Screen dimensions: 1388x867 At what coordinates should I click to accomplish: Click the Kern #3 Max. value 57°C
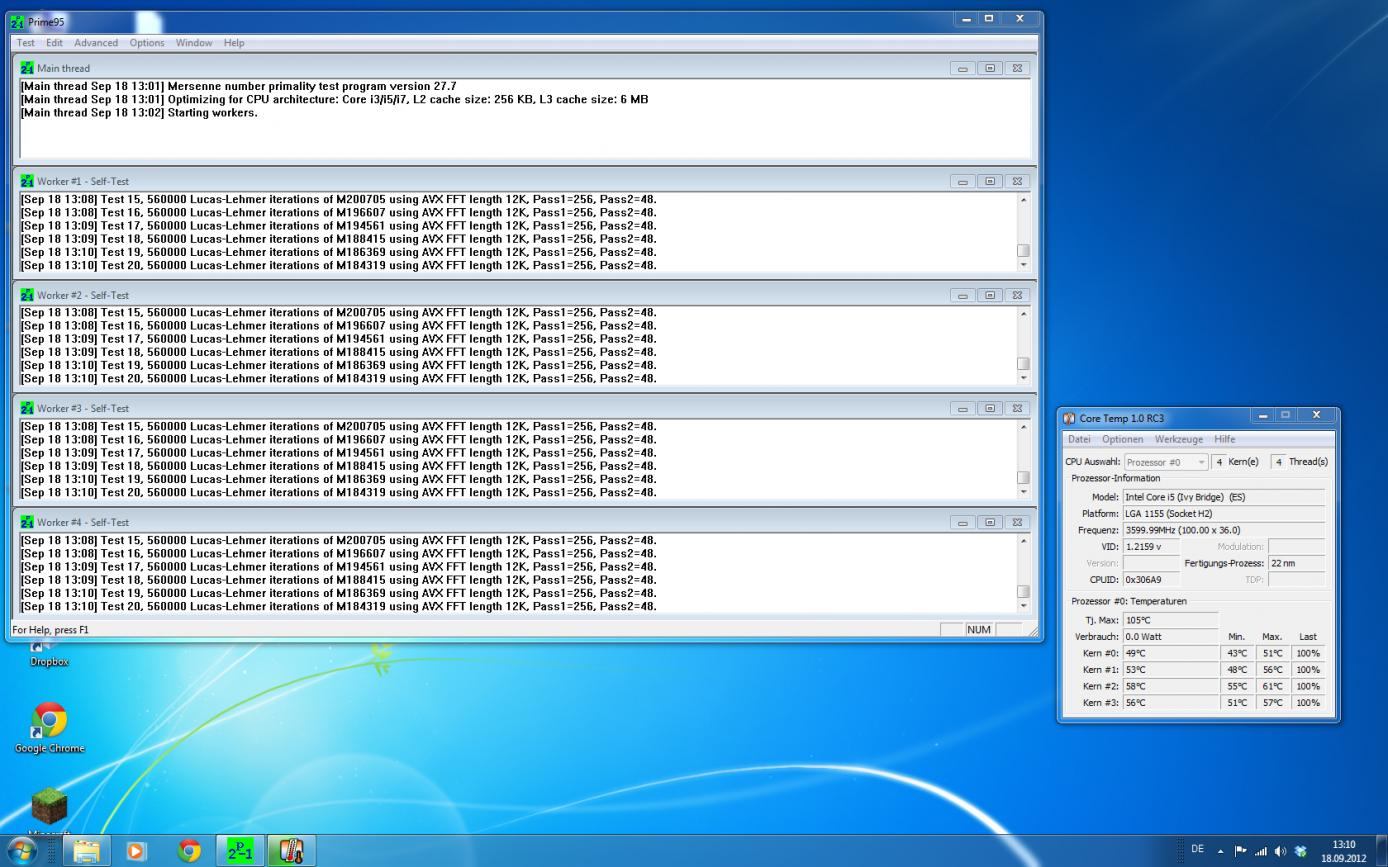pyautogui.click(x=1272, y=703)
